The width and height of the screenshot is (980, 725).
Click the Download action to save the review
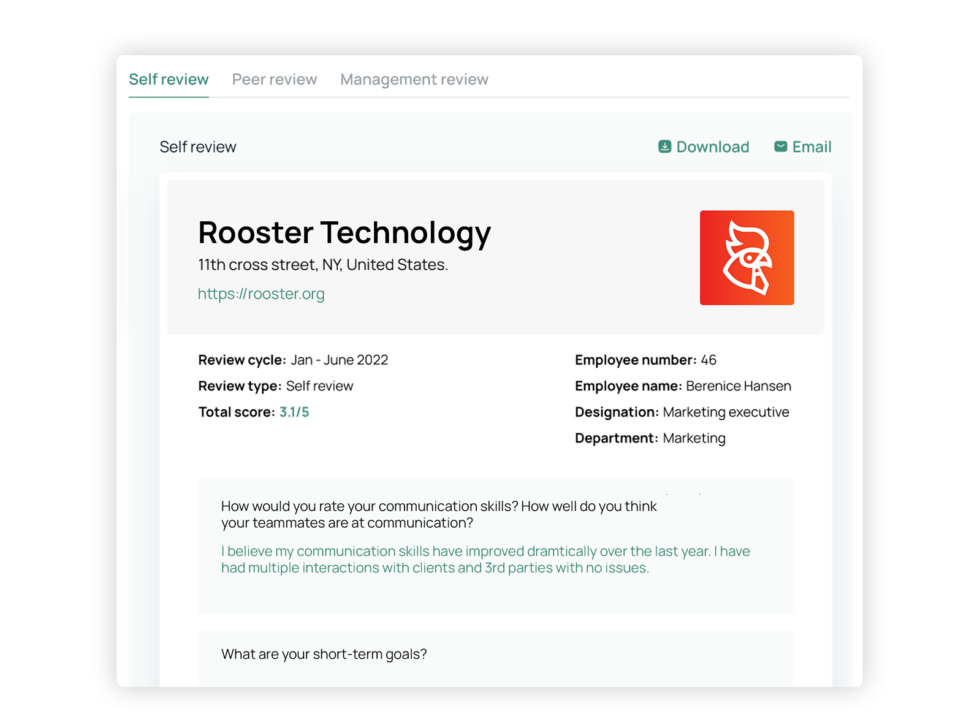point(712,146)
